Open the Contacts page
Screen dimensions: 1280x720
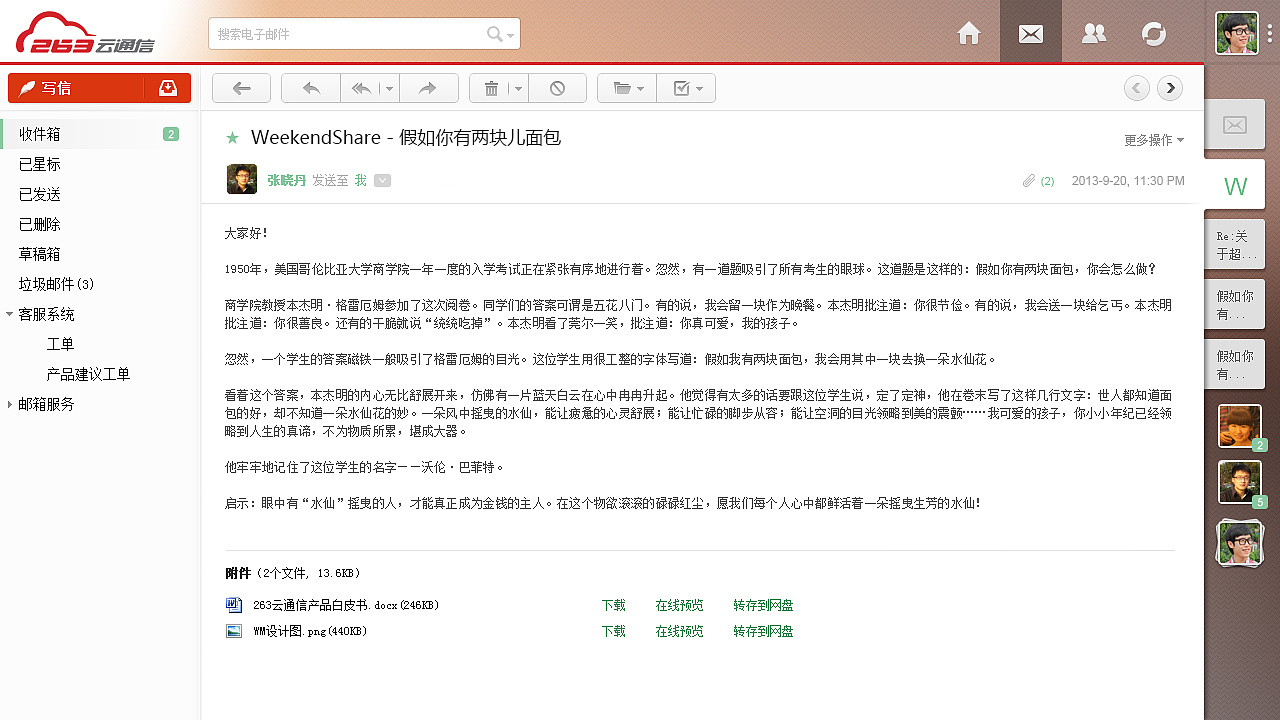1093,33
